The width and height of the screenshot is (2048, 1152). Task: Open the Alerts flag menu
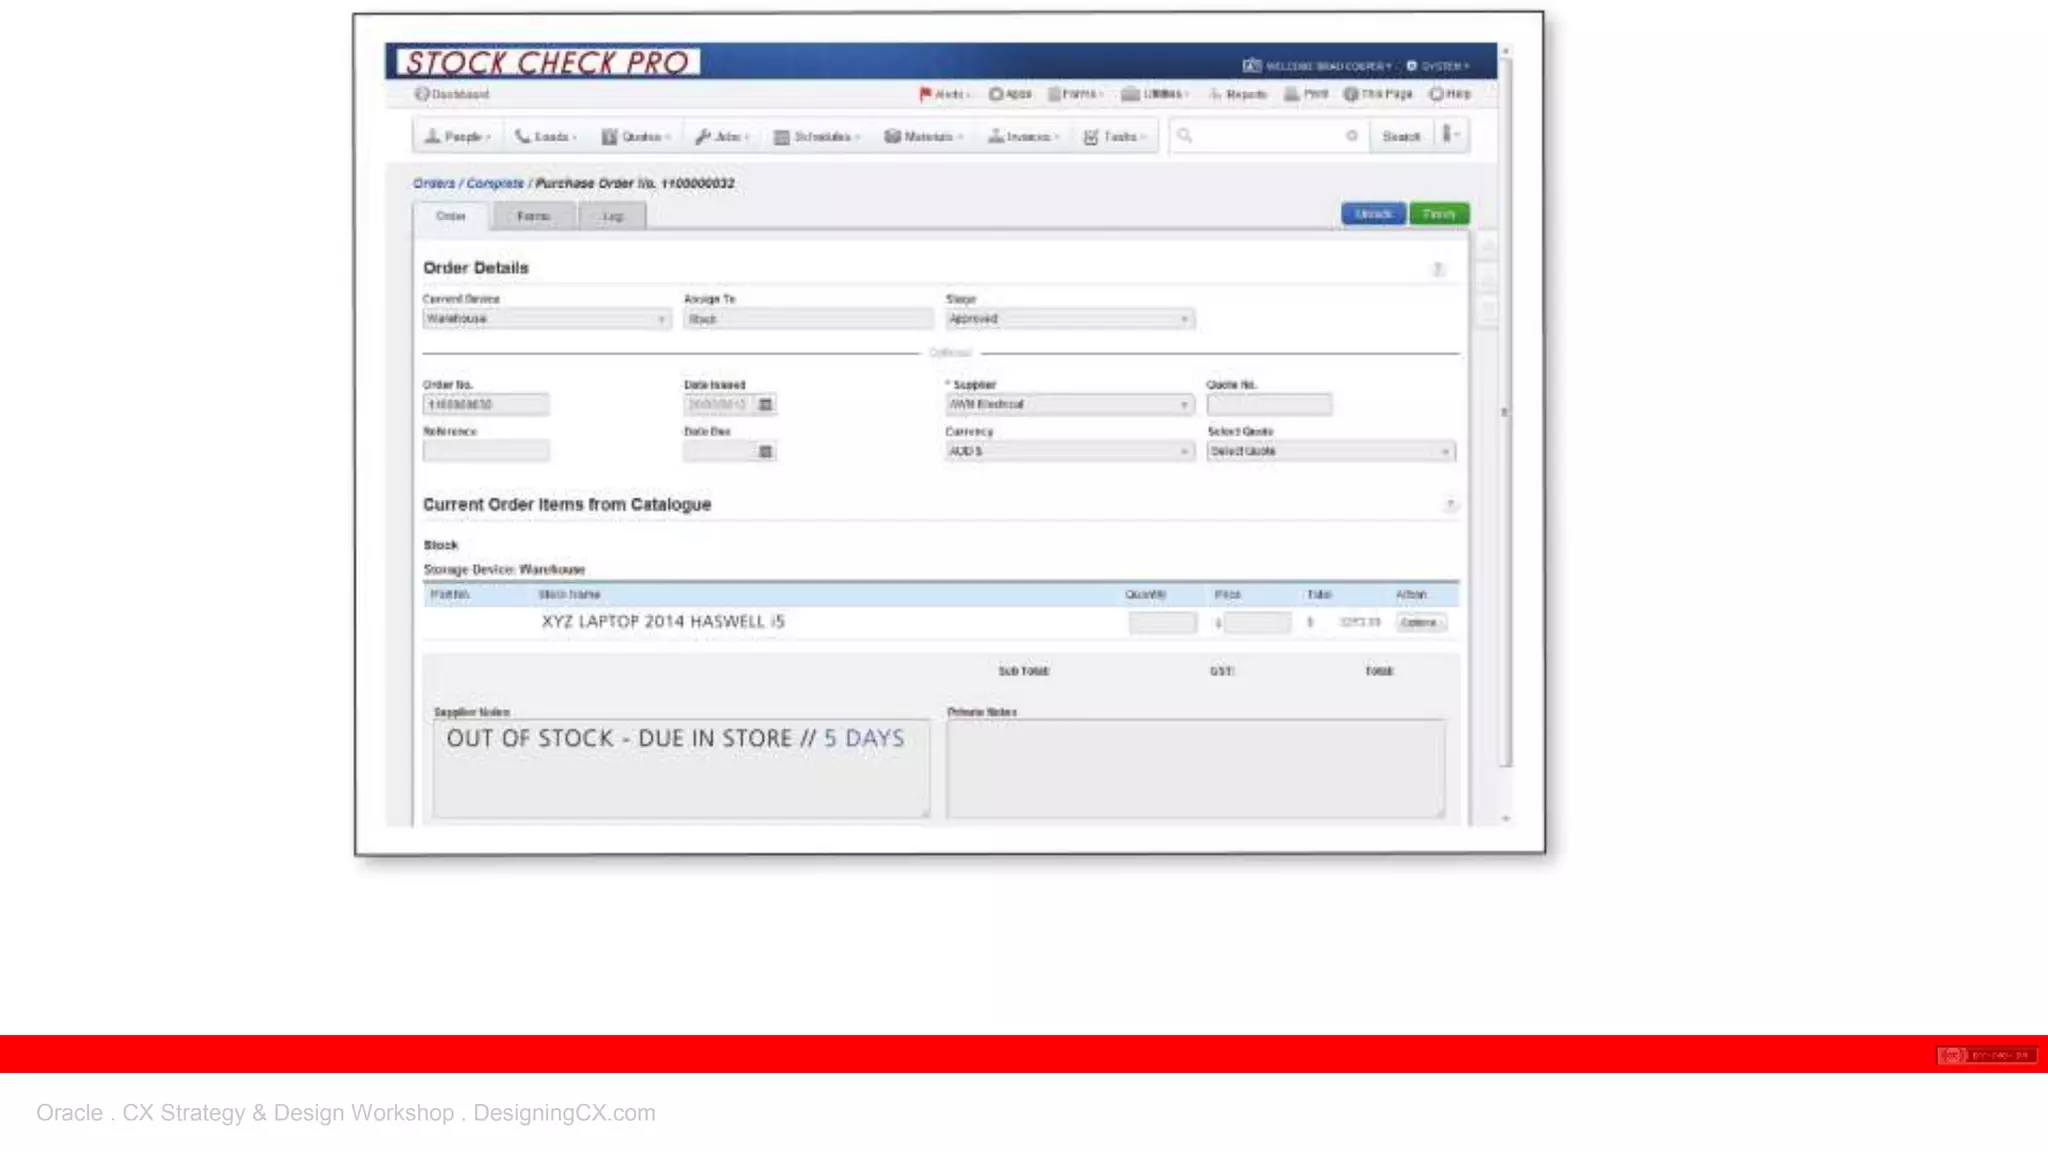944,94
